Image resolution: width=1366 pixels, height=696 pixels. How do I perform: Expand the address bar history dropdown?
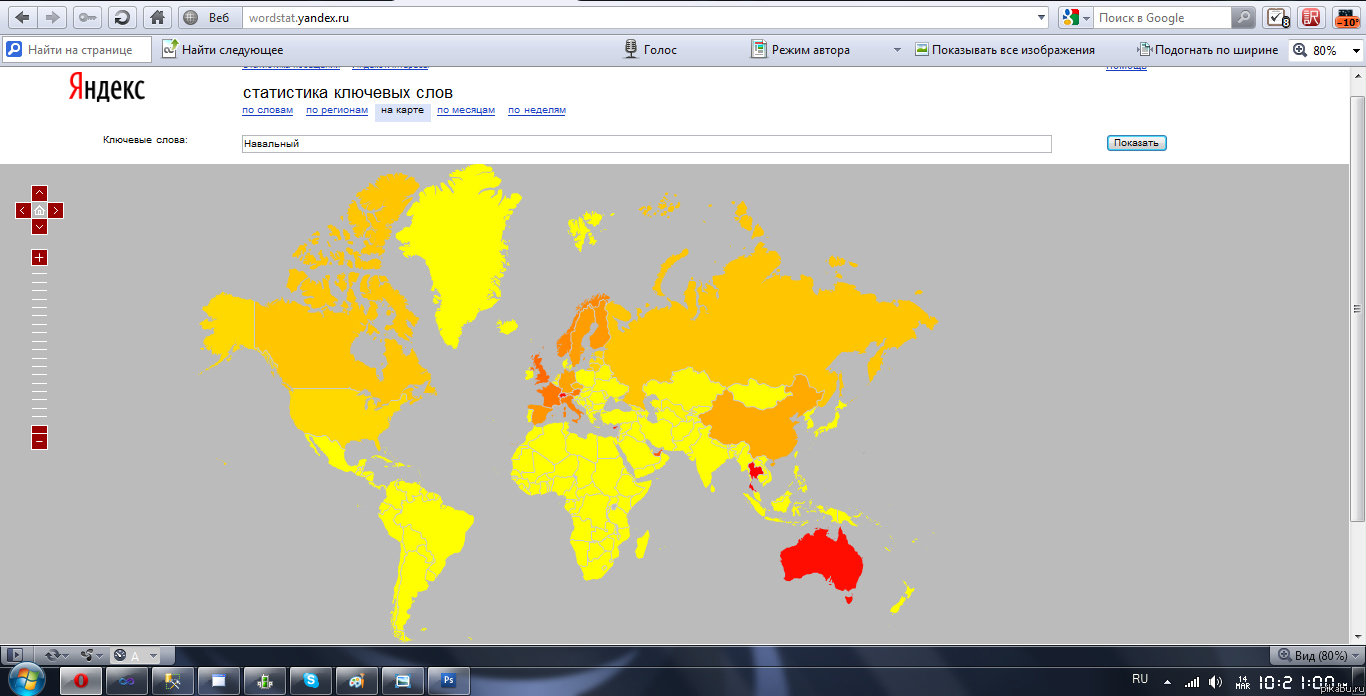pos(1041,17)
